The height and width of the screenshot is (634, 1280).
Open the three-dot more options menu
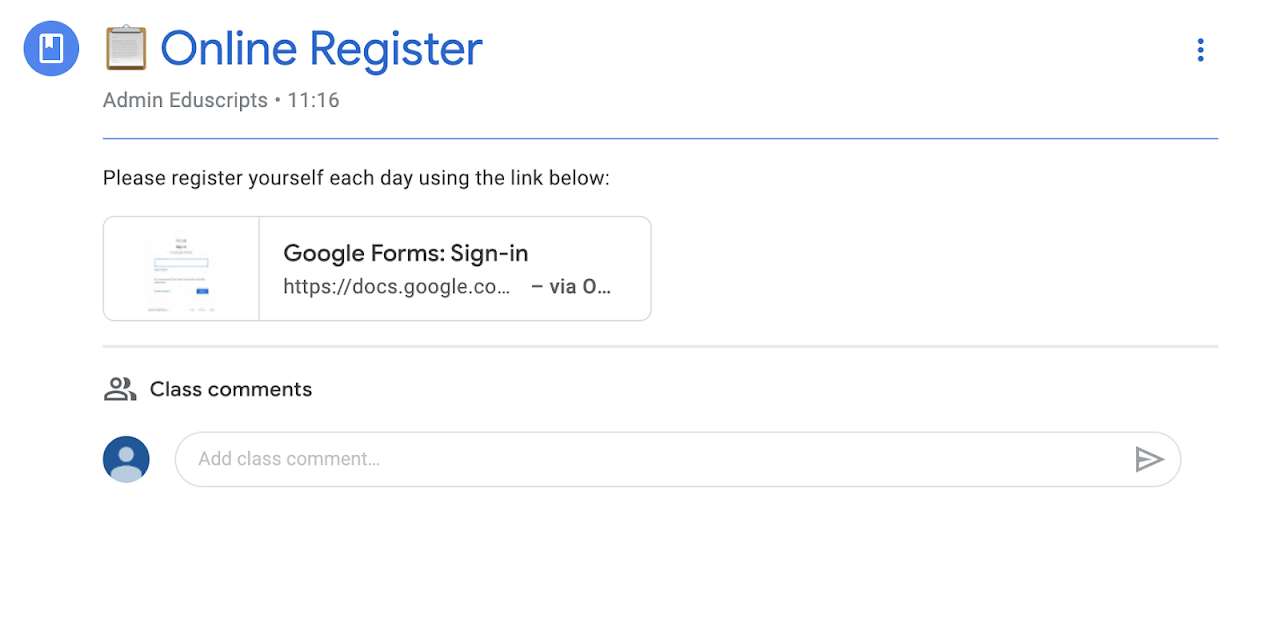(x=1200, y=50)
